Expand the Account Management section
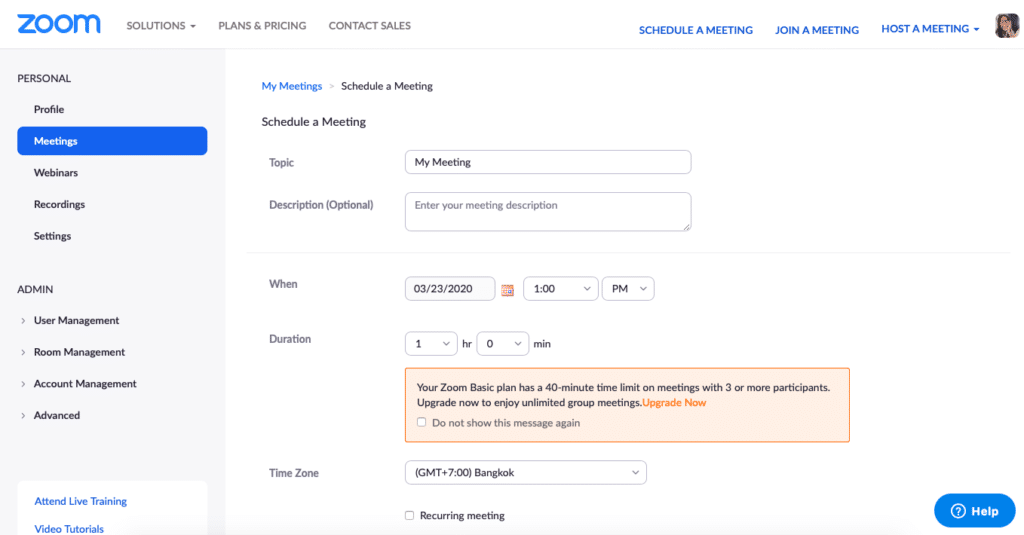Viewport: 1024px width, 535px height. (85, 384)
